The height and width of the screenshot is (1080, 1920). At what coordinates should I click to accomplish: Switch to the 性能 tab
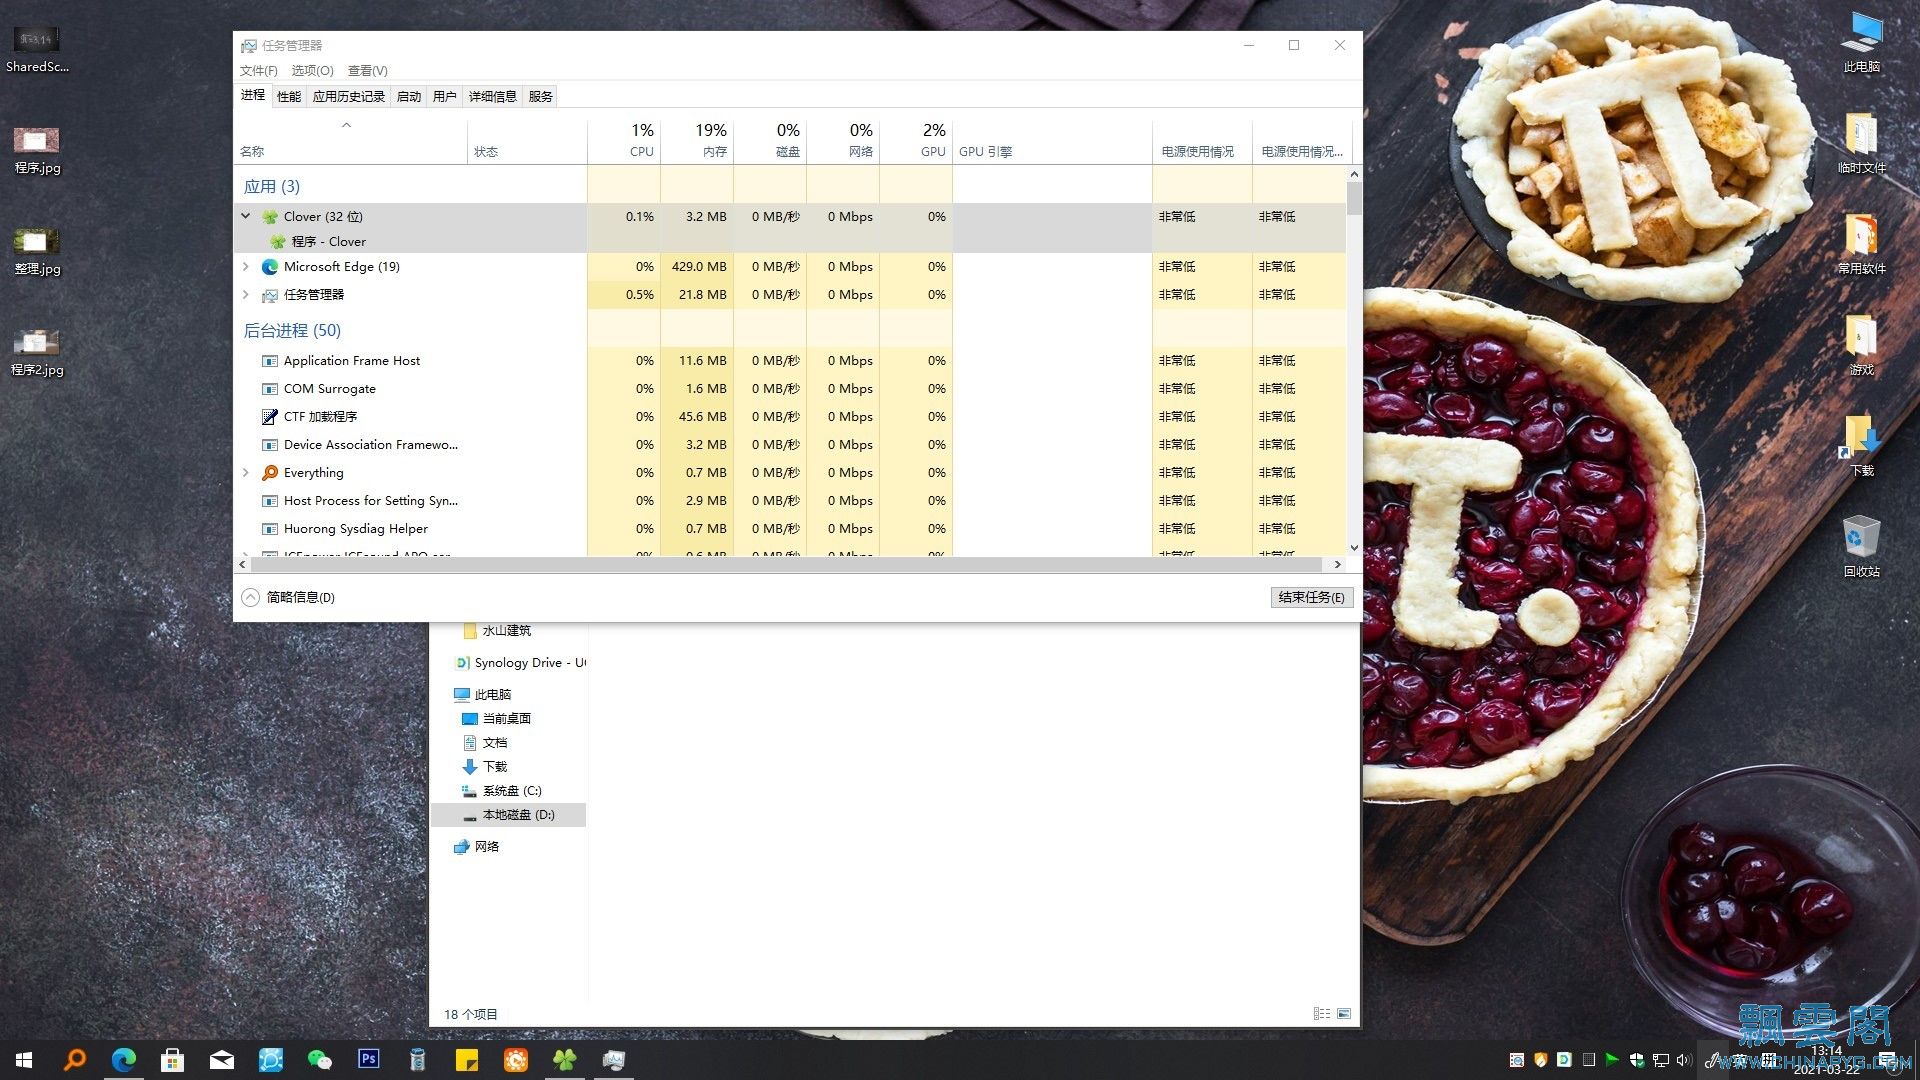(289, 97)
